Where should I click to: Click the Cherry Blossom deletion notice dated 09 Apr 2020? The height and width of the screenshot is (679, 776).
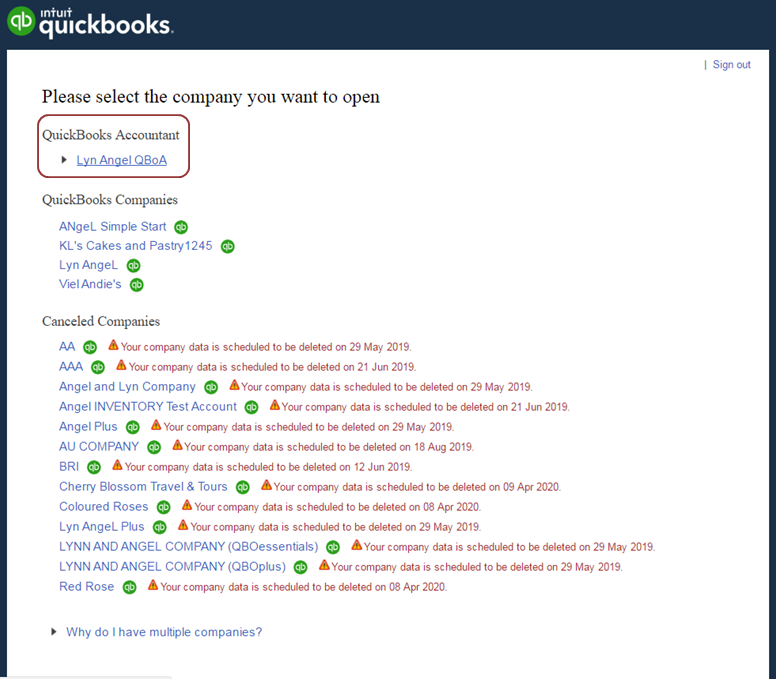(x=417, y=487)
